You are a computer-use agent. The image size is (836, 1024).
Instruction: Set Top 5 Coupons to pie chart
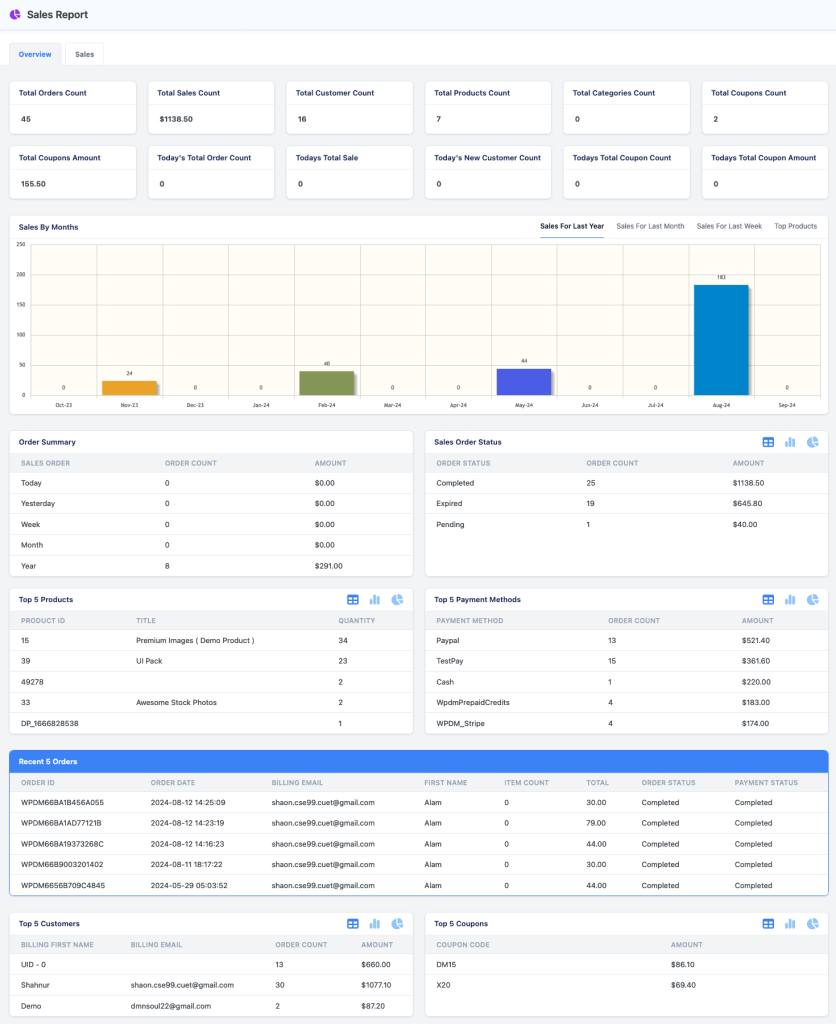(x=812, y=923)
